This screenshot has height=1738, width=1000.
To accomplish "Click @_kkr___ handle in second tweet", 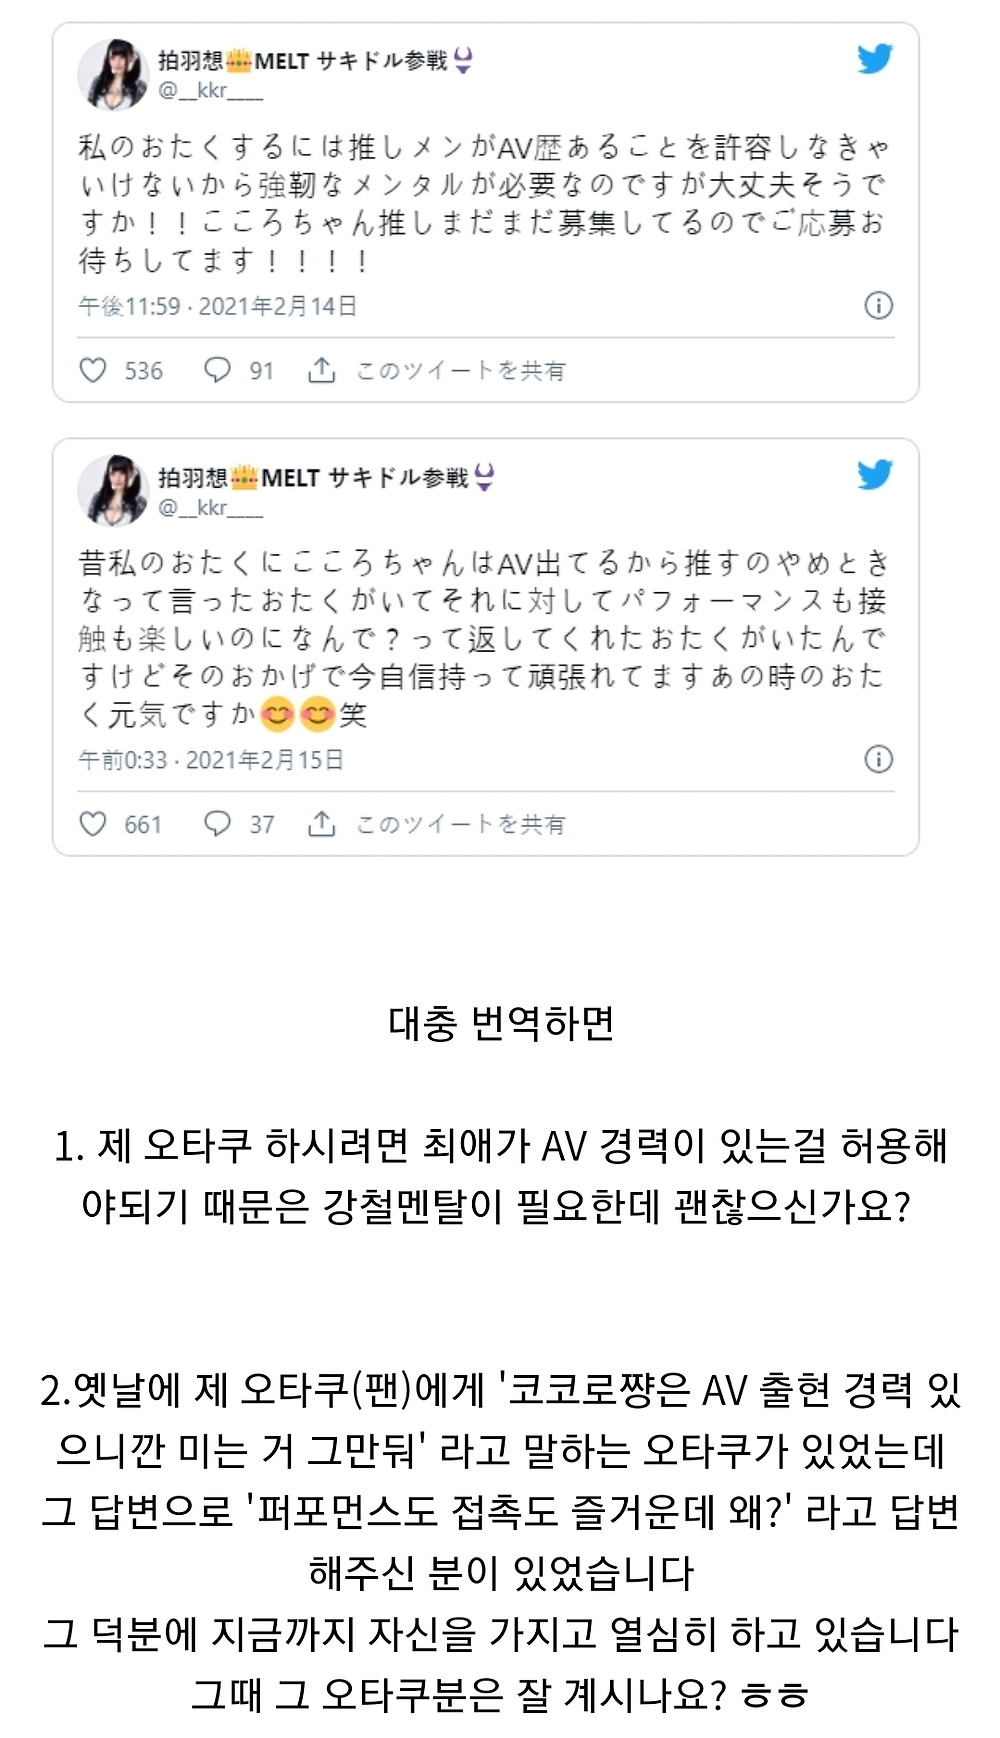I will [210, 507].
